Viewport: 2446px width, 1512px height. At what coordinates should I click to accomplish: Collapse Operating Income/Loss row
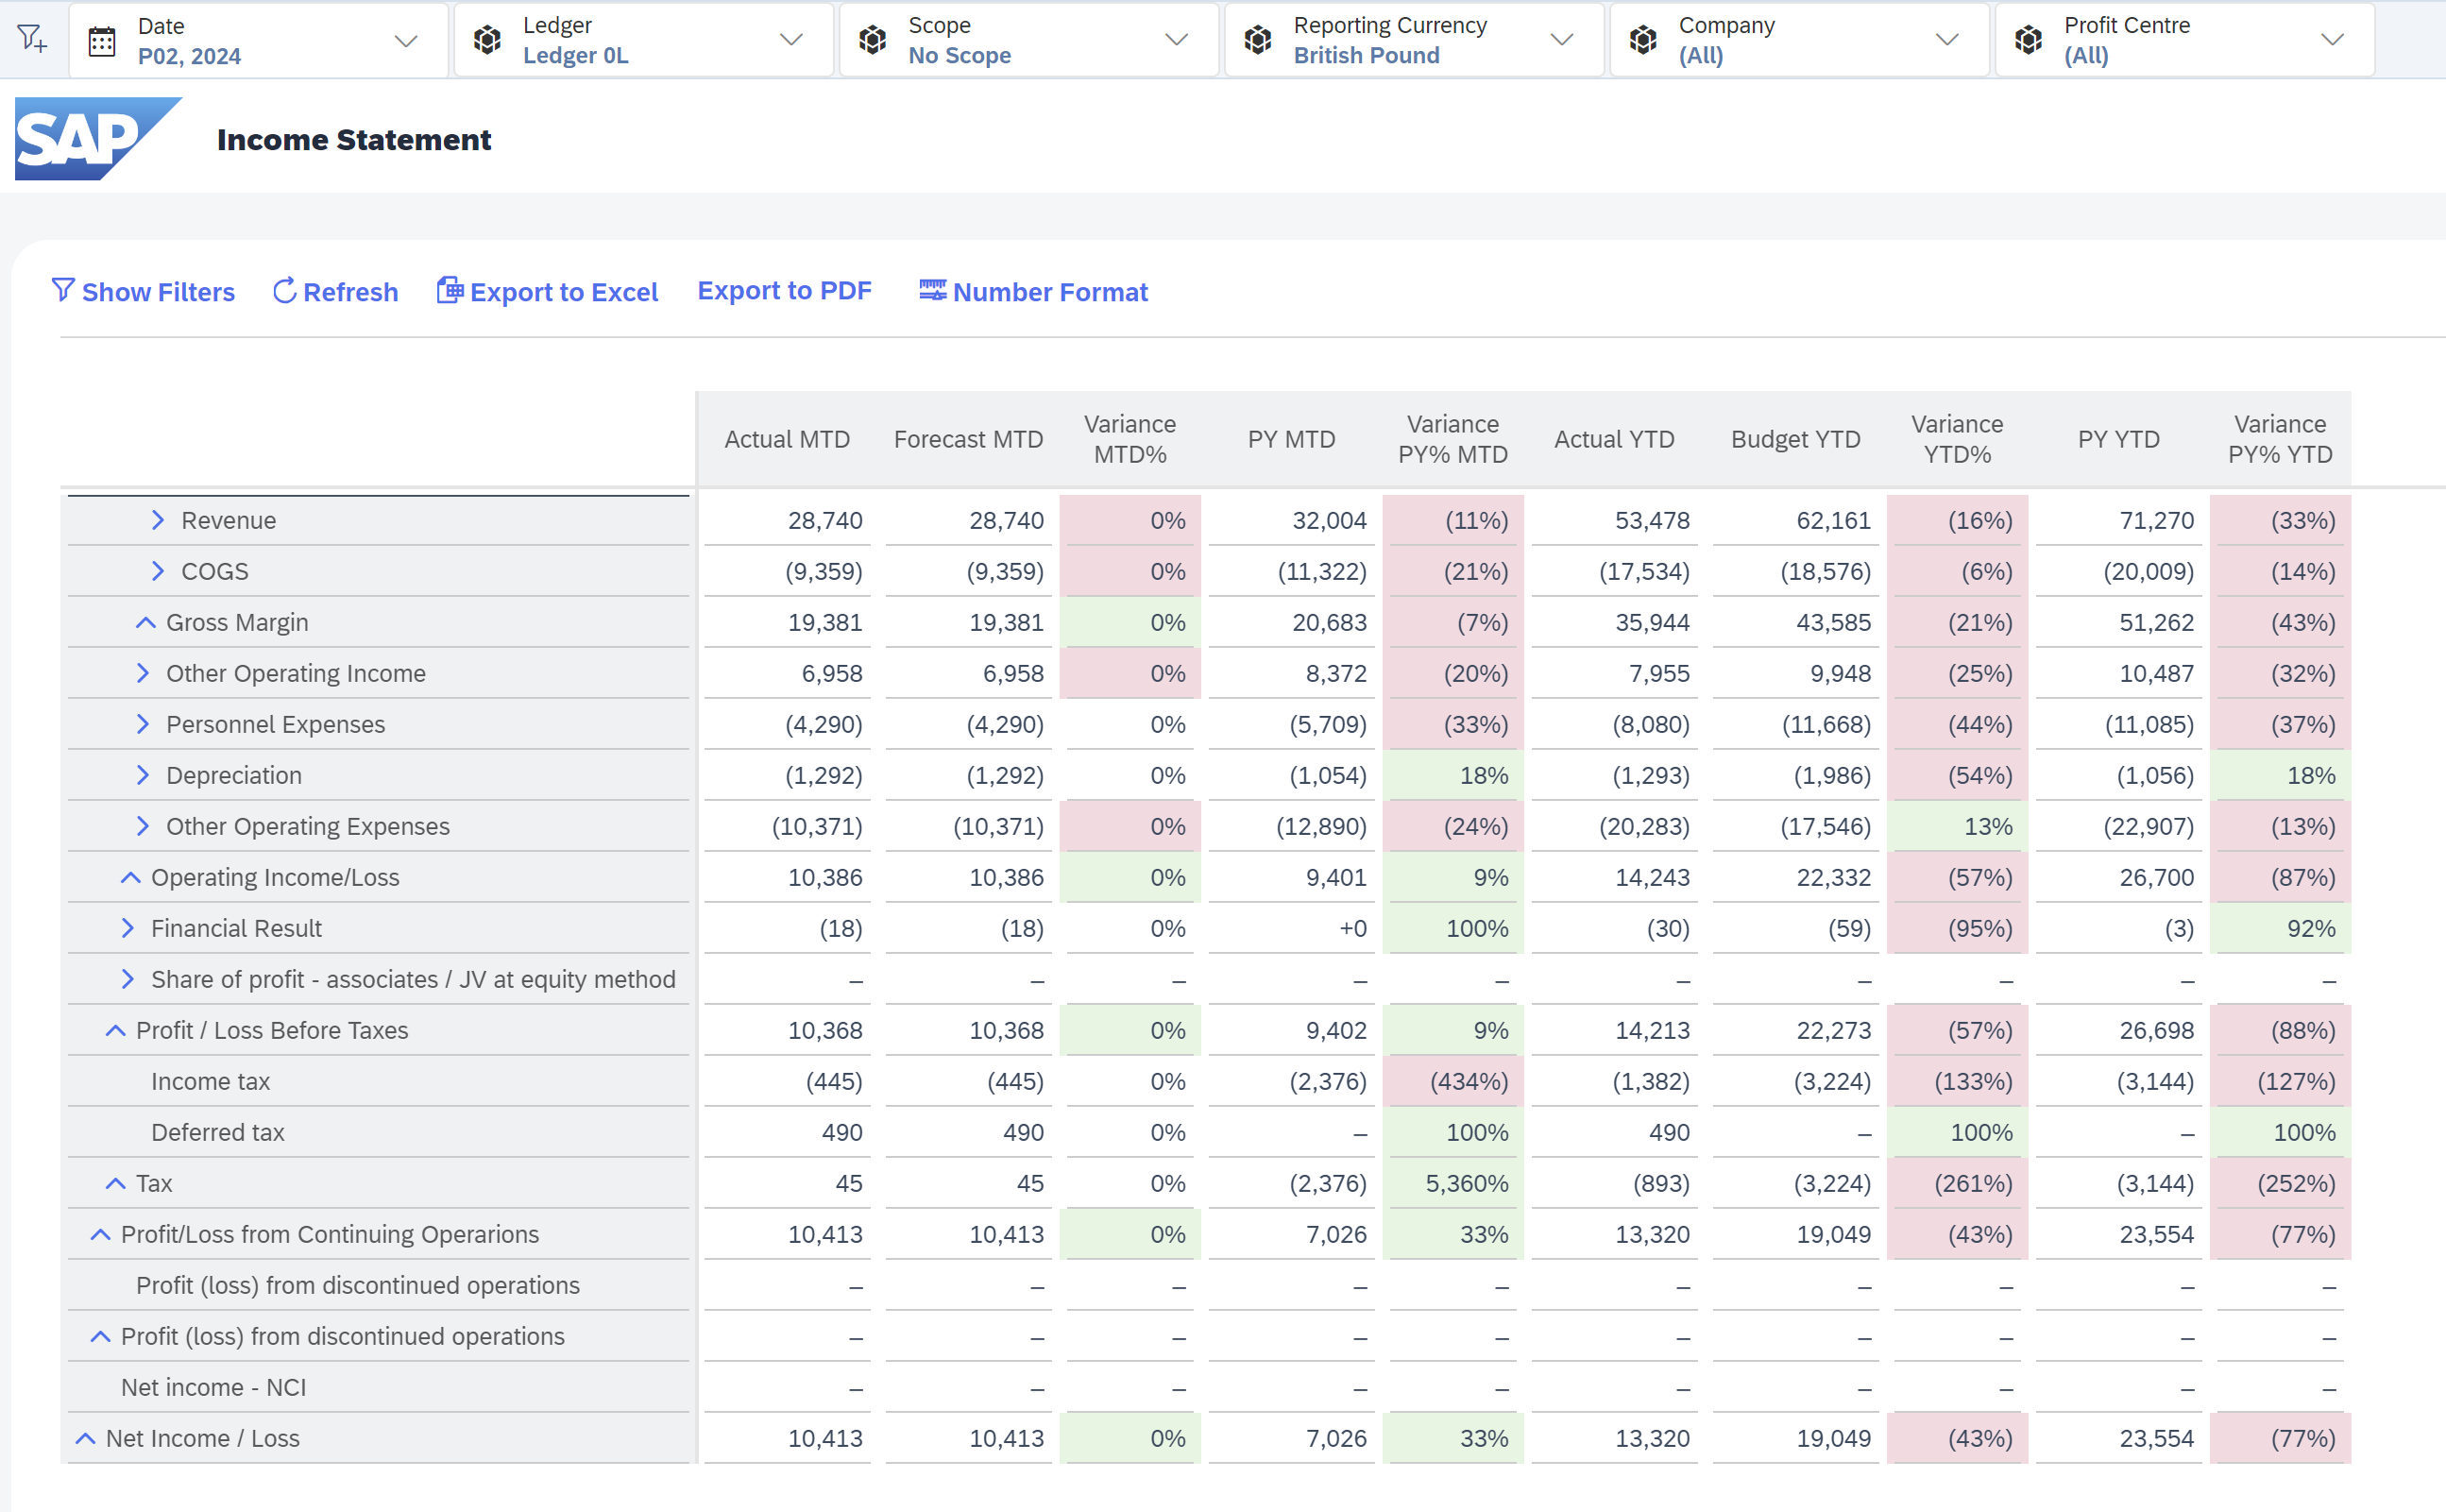[x=130, y=877]
